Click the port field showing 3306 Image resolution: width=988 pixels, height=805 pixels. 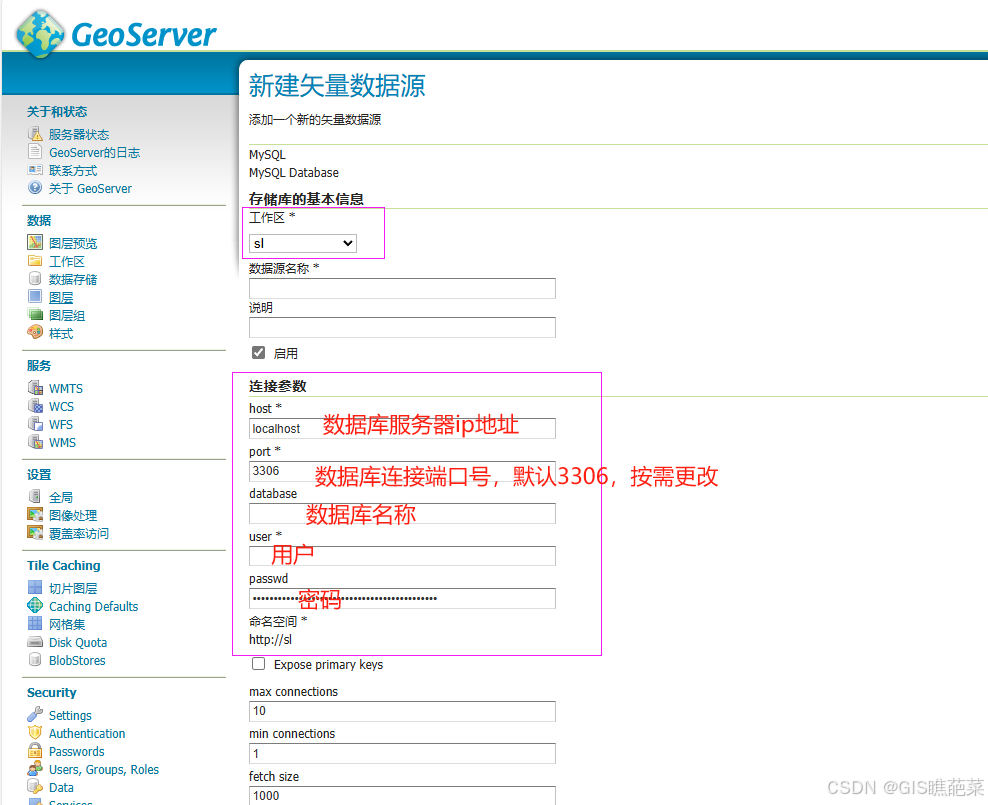(402, 471)
